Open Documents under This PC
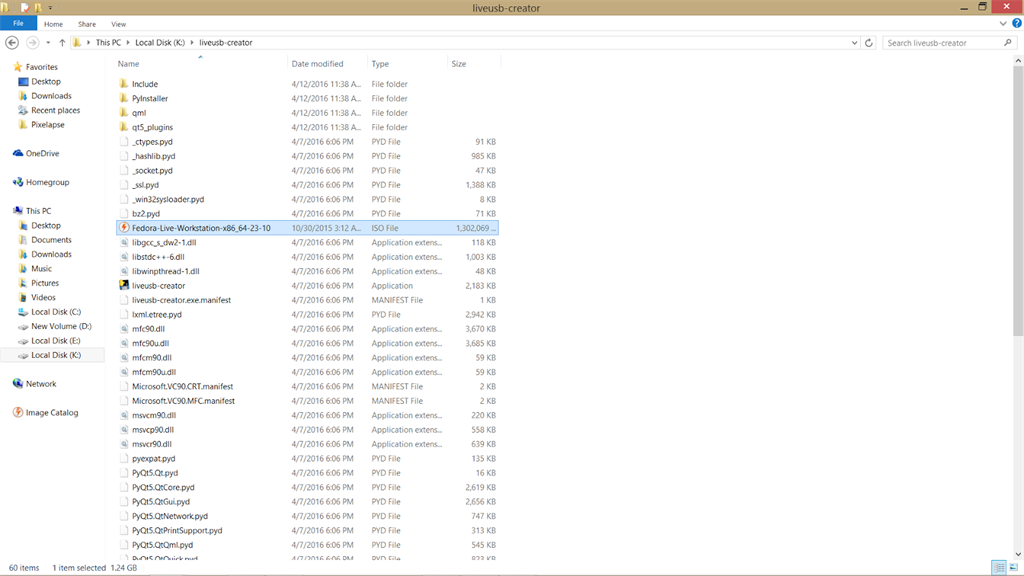Screen dimensions: 1024x576 tap(52, 240)
